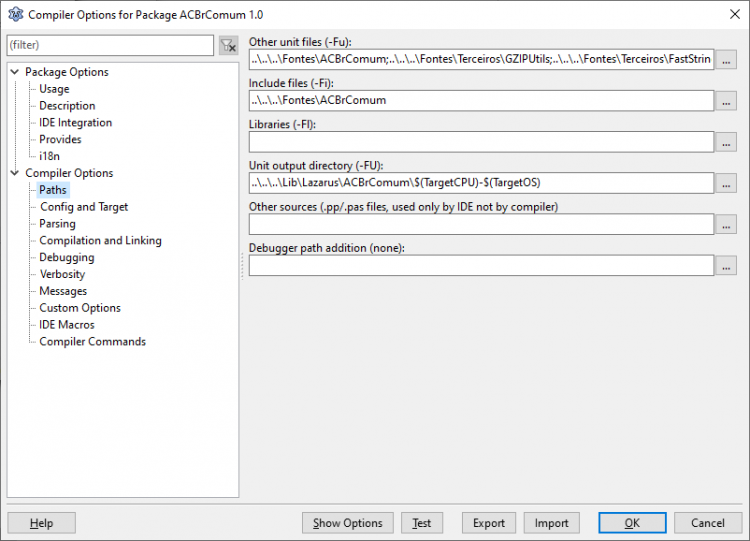The image size is (750, 541).
Task: Click the Show Options button
Action: pos(348,523)
